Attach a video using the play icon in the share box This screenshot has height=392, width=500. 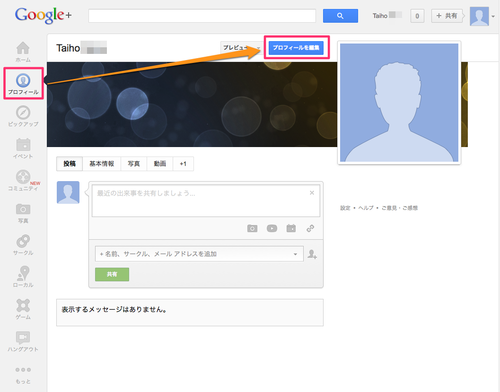point(272,228)
